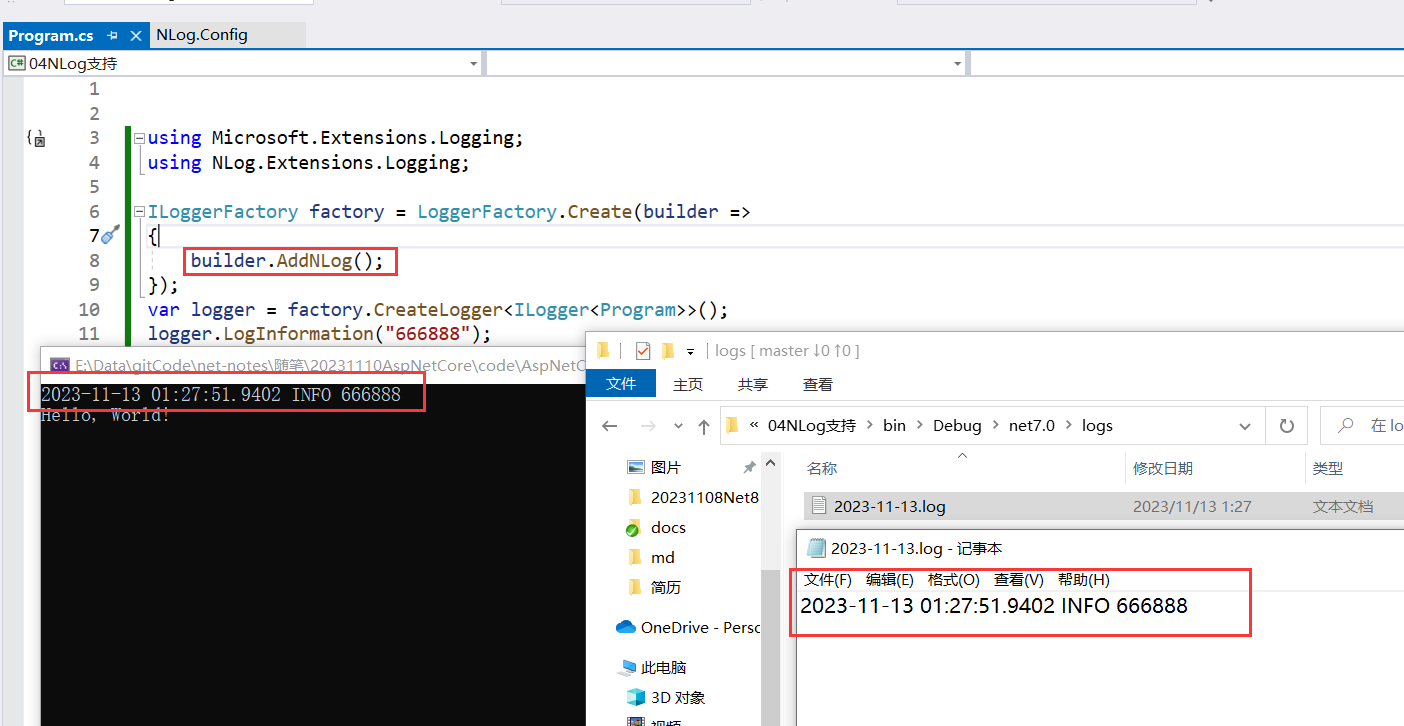Viewport: 1404px width, 726px height.
Task: Open 3D 对象 in navigation pane
Action: pyautogui.click(x=678, y=697)
